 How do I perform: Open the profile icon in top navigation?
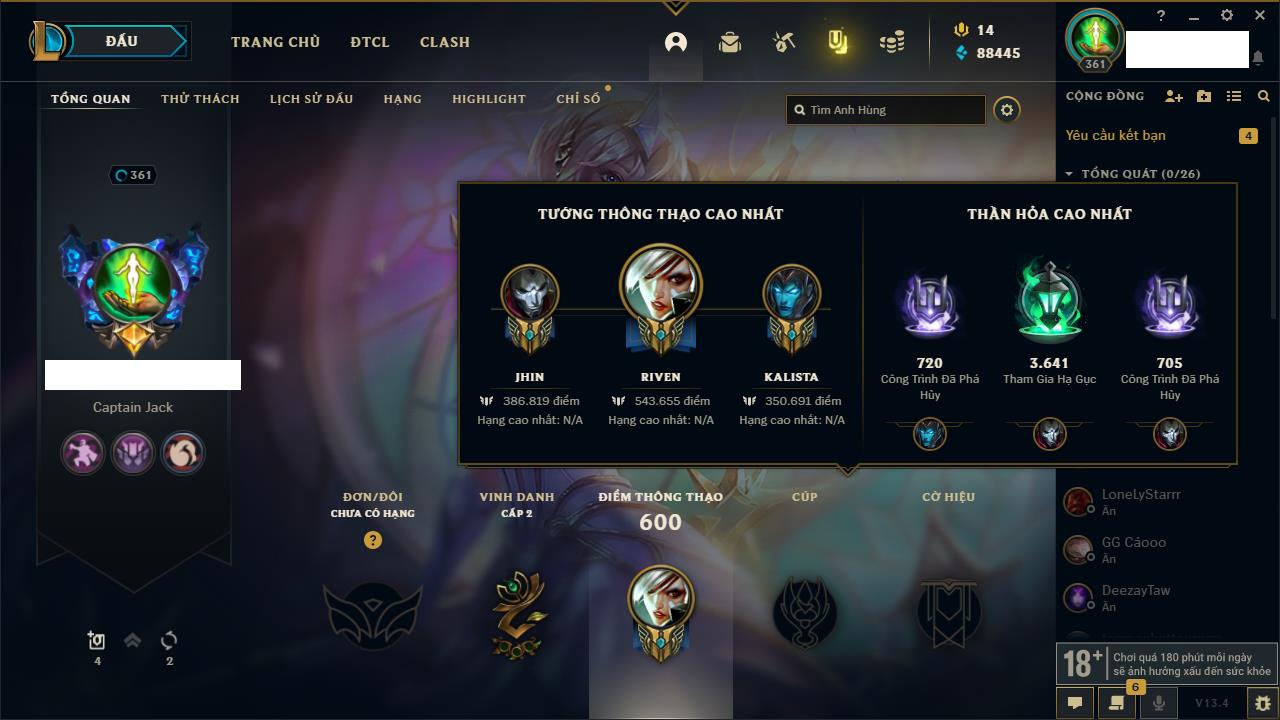pos(676,42)
